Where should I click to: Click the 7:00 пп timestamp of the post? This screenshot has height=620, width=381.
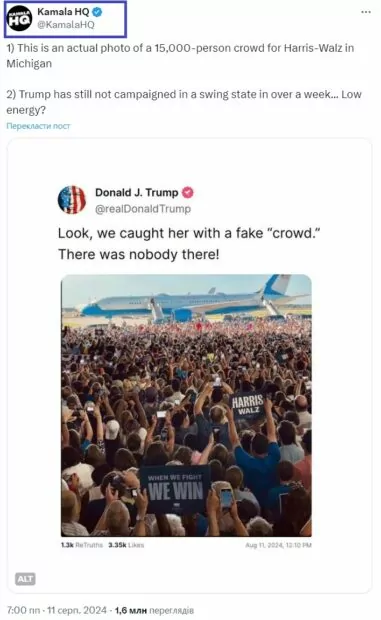pos(23,610)
